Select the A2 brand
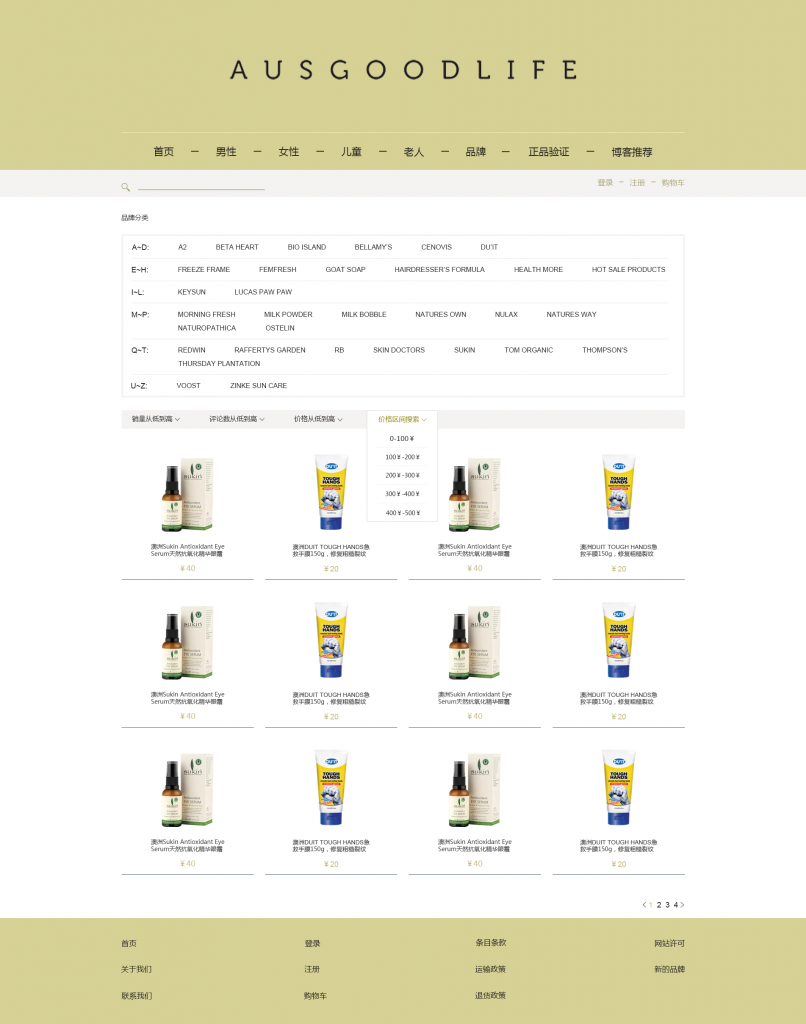806x1024 pixels. pyautogui.click(x=182, y=247)
